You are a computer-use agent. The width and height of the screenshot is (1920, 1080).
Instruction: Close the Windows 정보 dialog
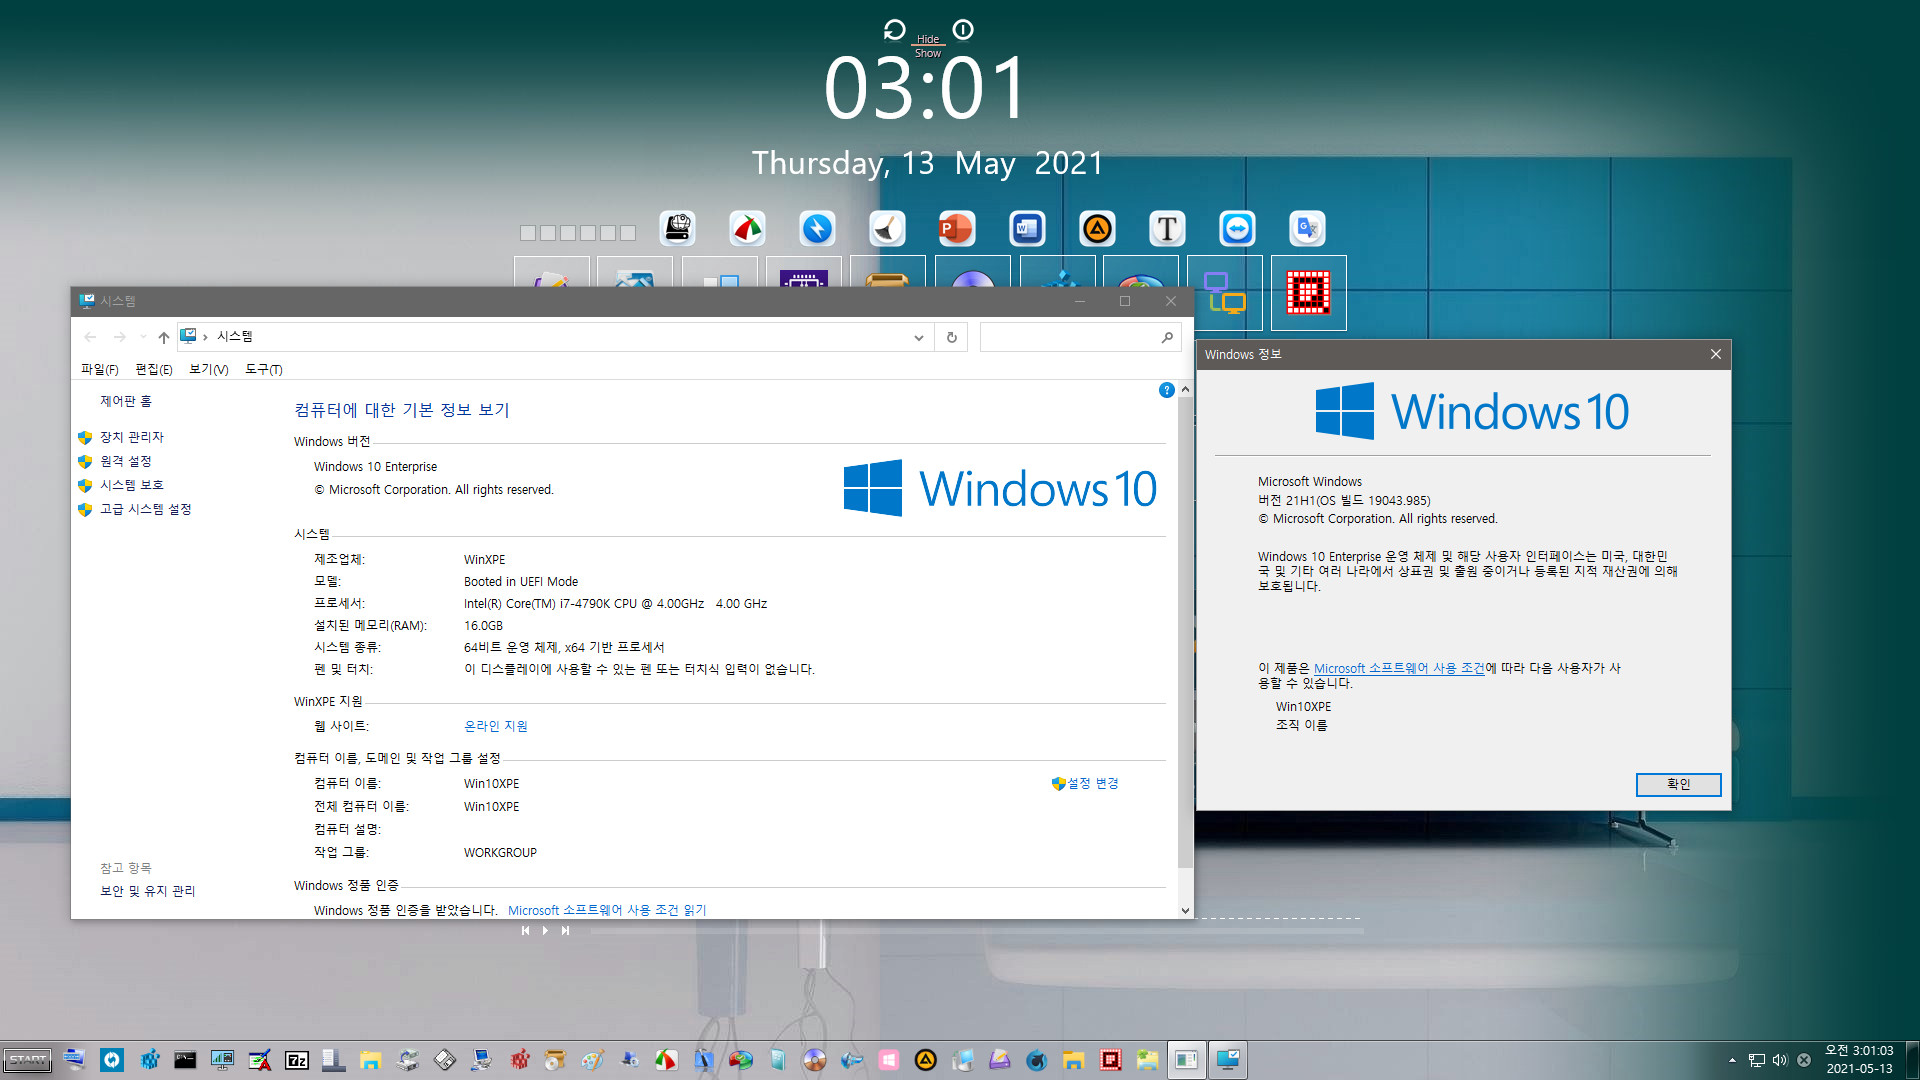pyautogui.click(x=1715, y=354)
